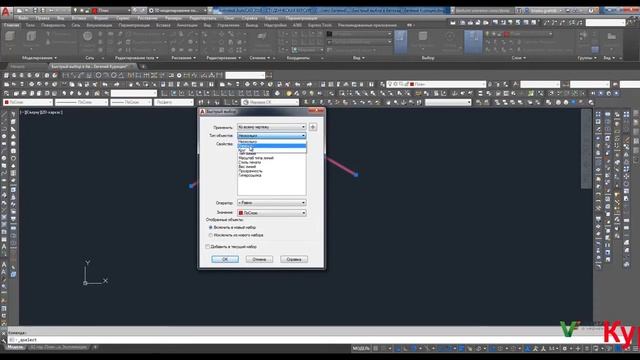Click the Section Plane tool in Сечение panel
This screenshot has width=640, height=360.
pyautogui.click(x=262, y=38)
